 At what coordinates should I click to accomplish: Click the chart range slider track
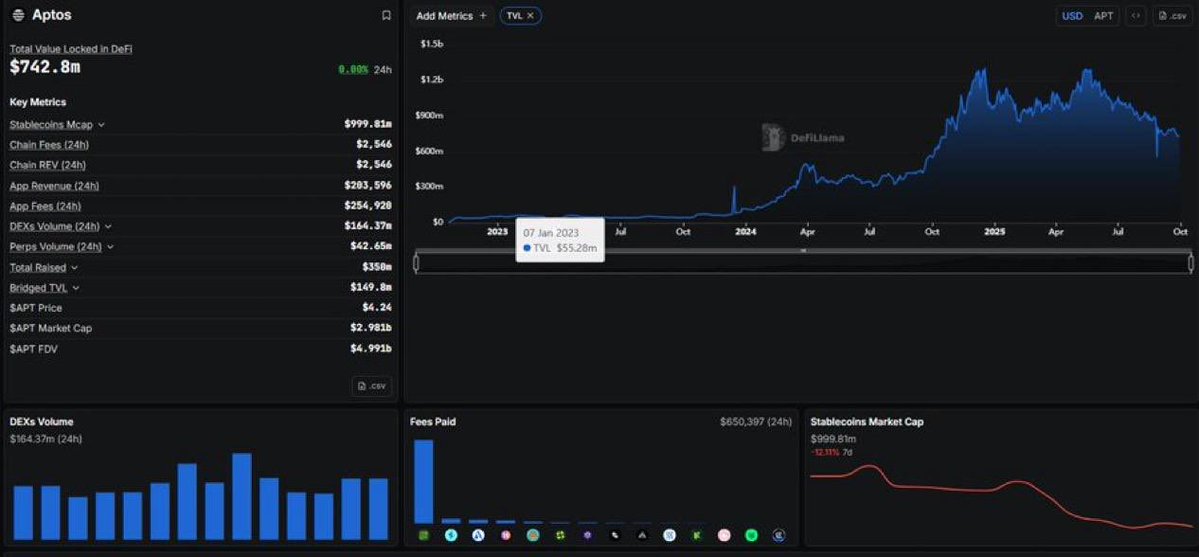804,262
